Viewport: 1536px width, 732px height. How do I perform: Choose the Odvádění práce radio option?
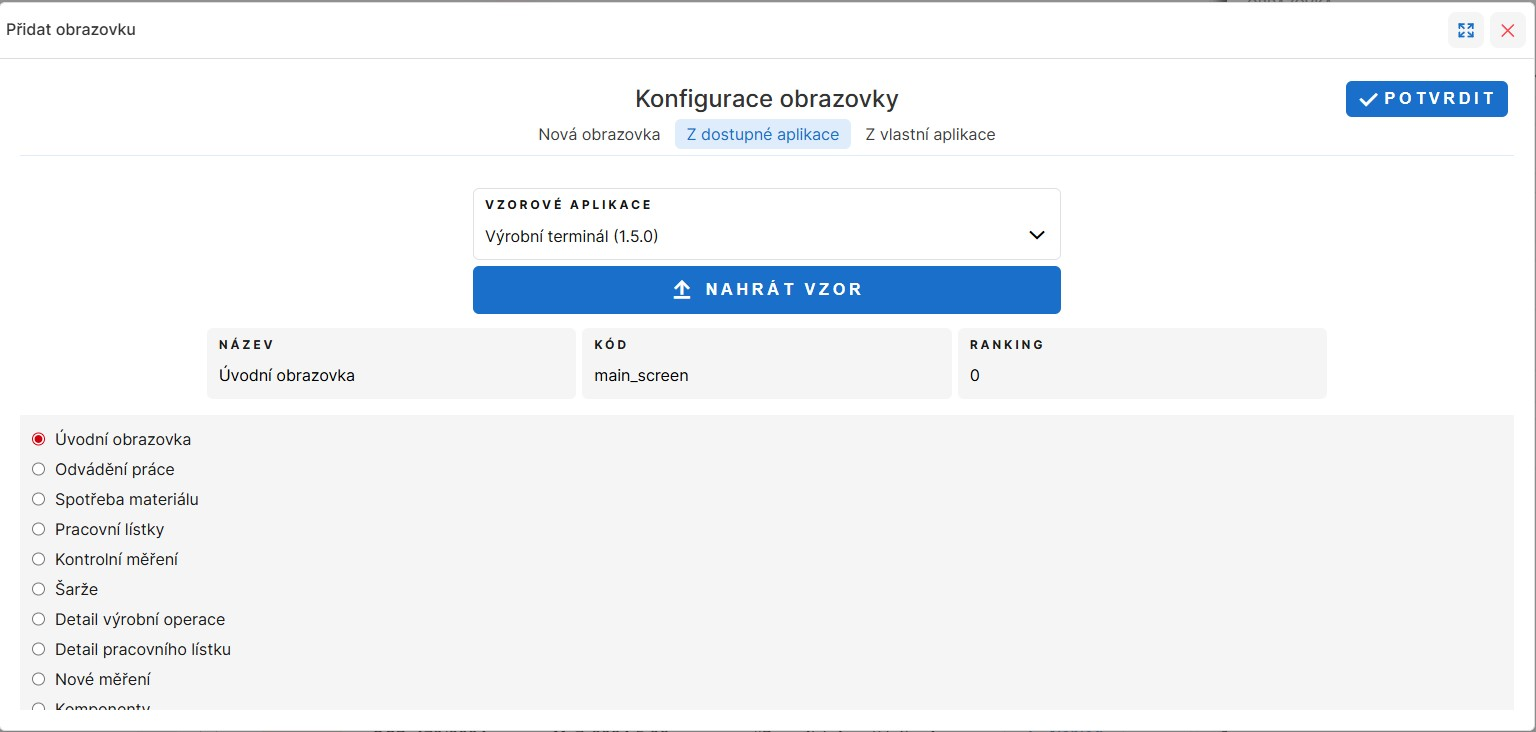tap(39, 469)
